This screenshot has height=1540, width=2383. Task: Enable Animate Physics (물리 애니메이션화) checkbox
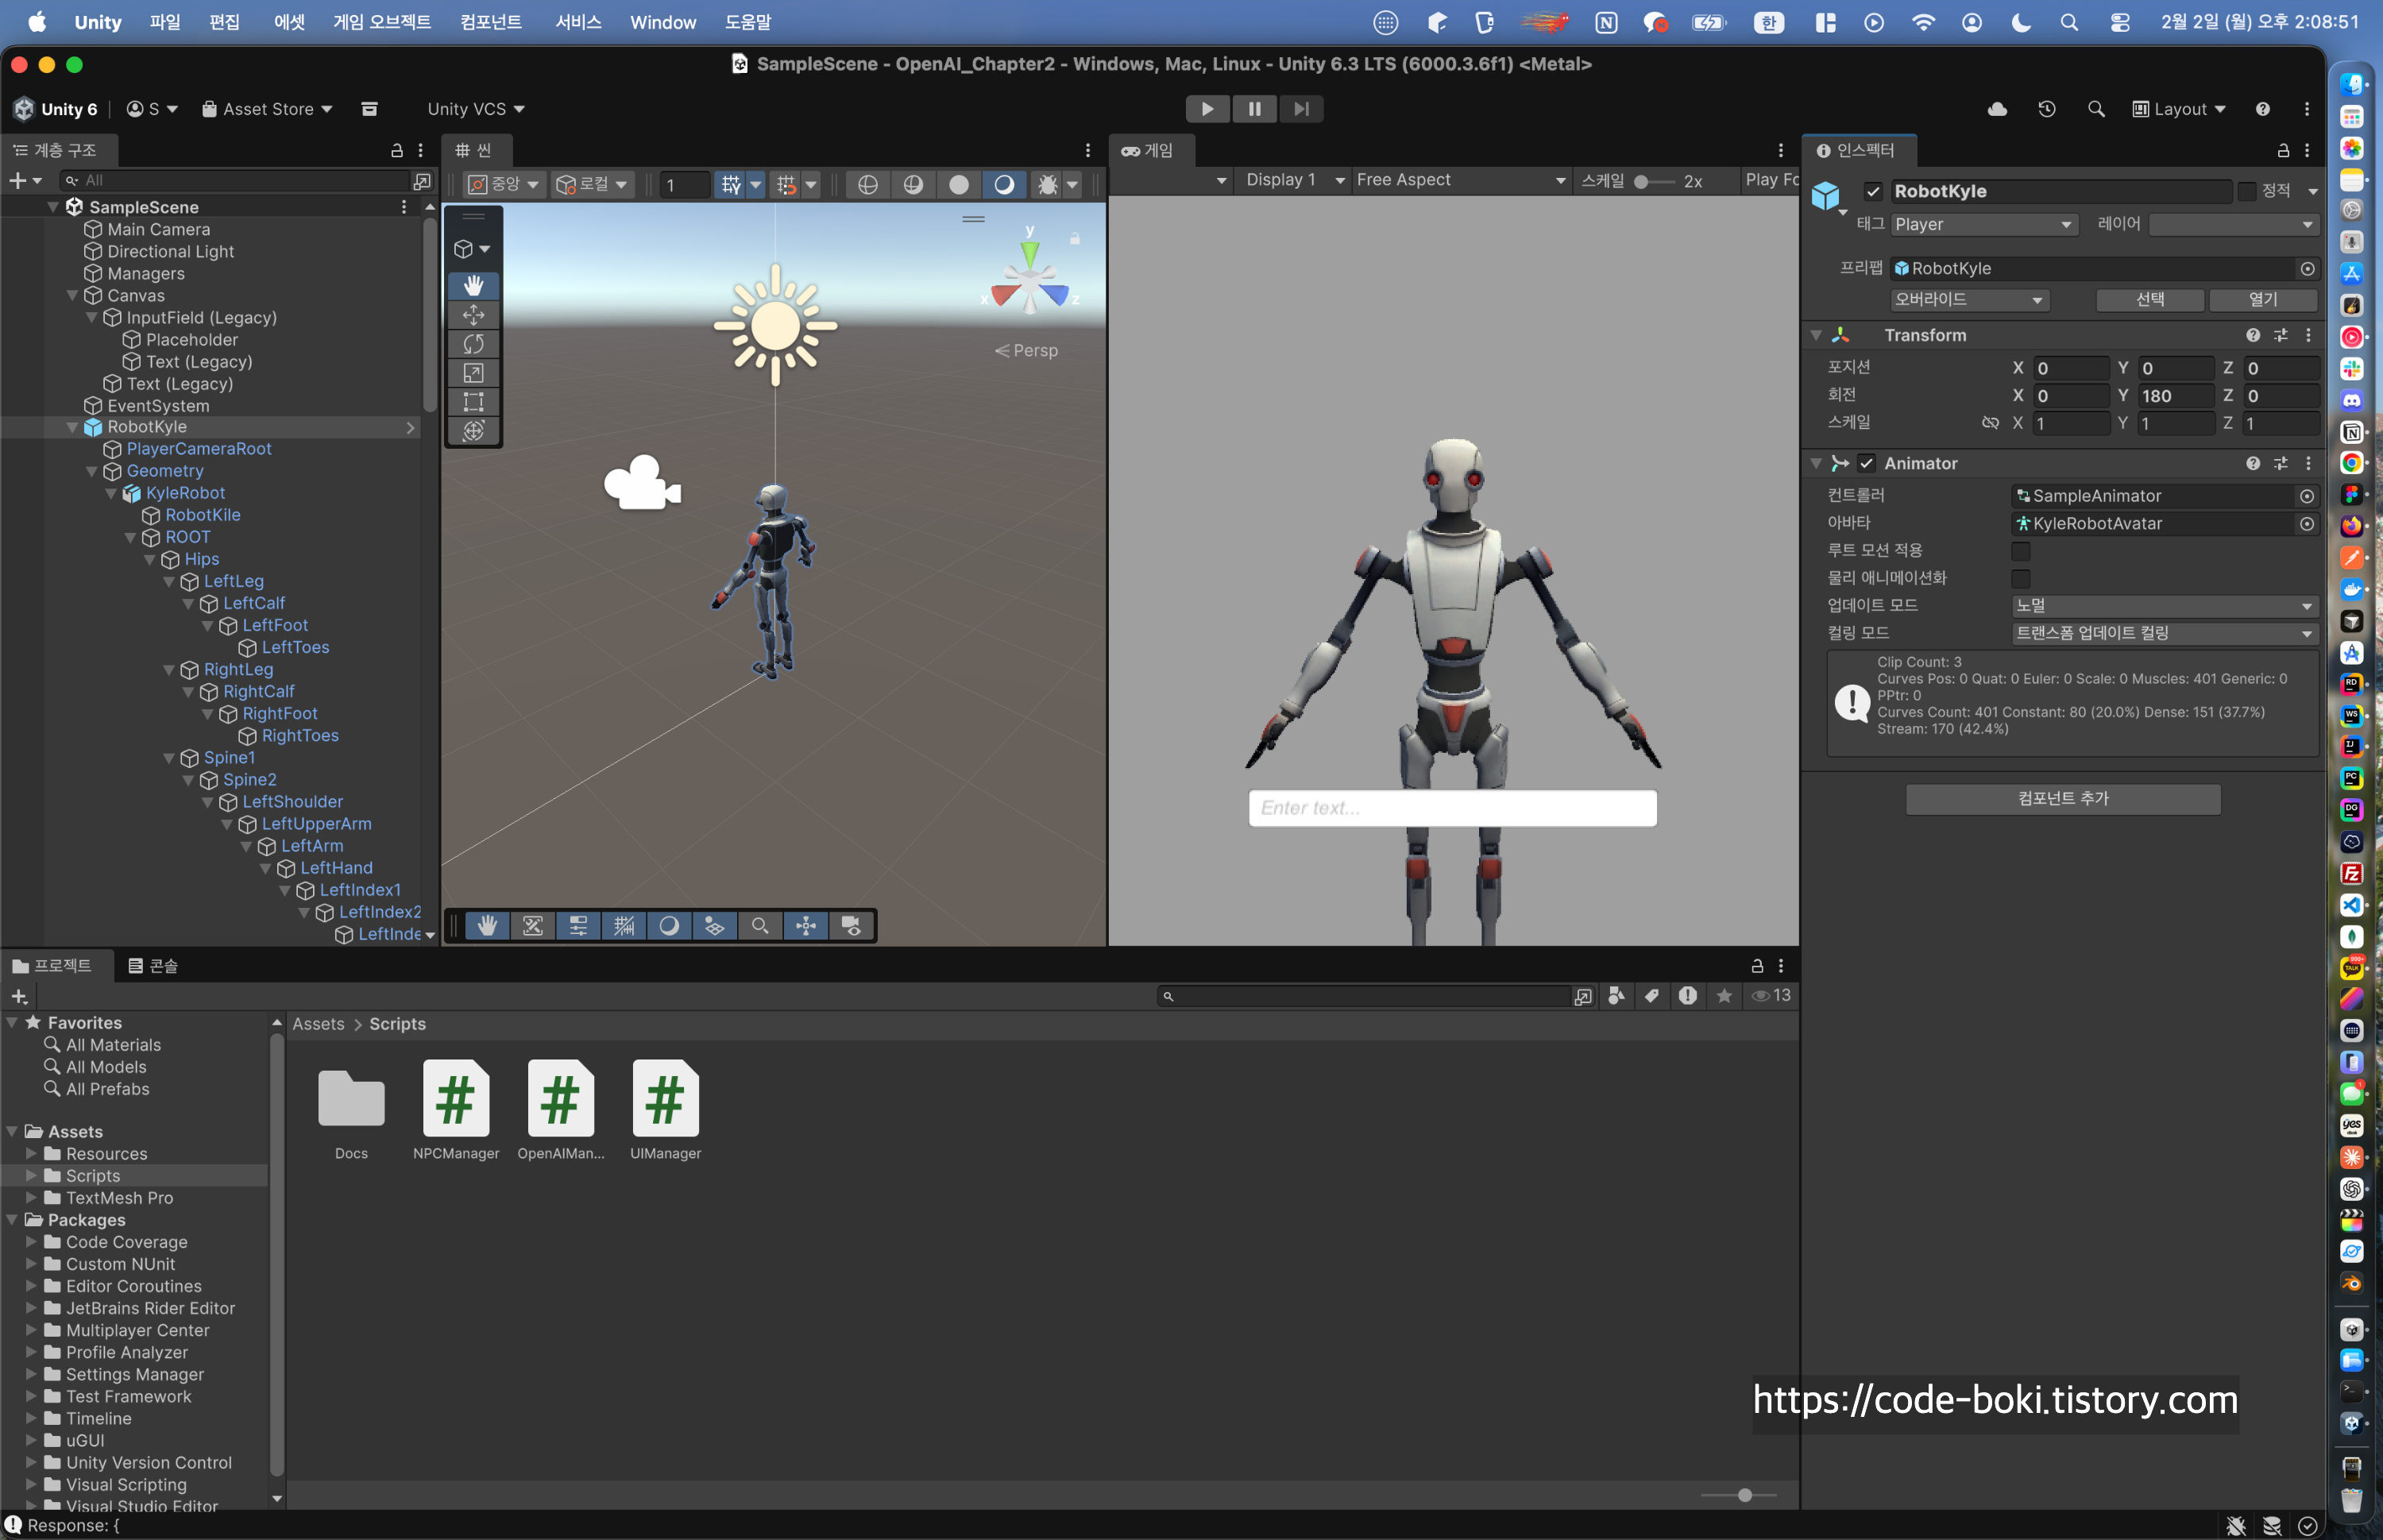2020,579
